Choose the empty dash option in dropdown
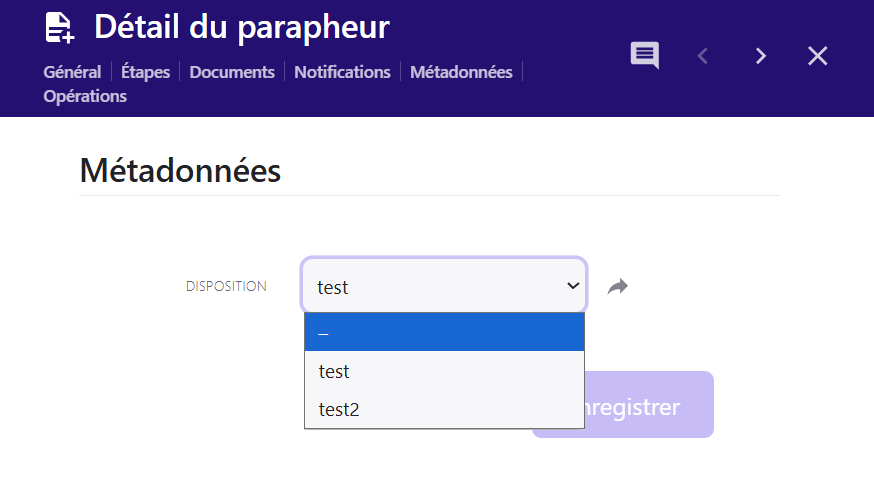The height and width of the screenshot is (486, 874). (444, 332)
